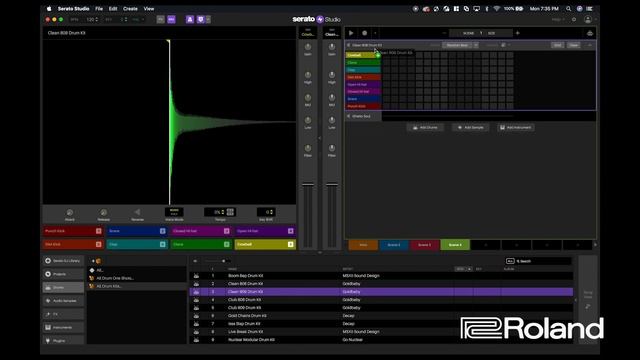Open the Create menu
This screenshot has height=360, width=640.
[130, 9]
